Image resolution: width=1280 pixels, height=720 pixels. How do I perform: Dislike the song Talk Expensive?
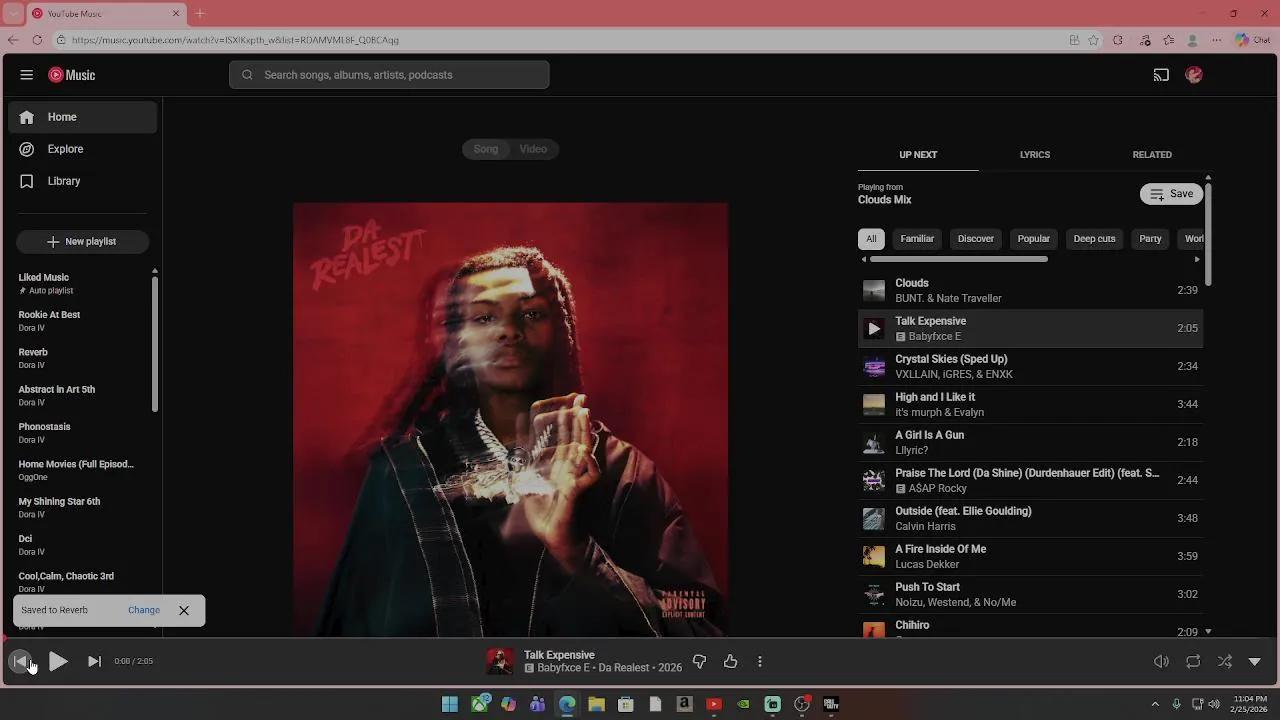(699, 661)
